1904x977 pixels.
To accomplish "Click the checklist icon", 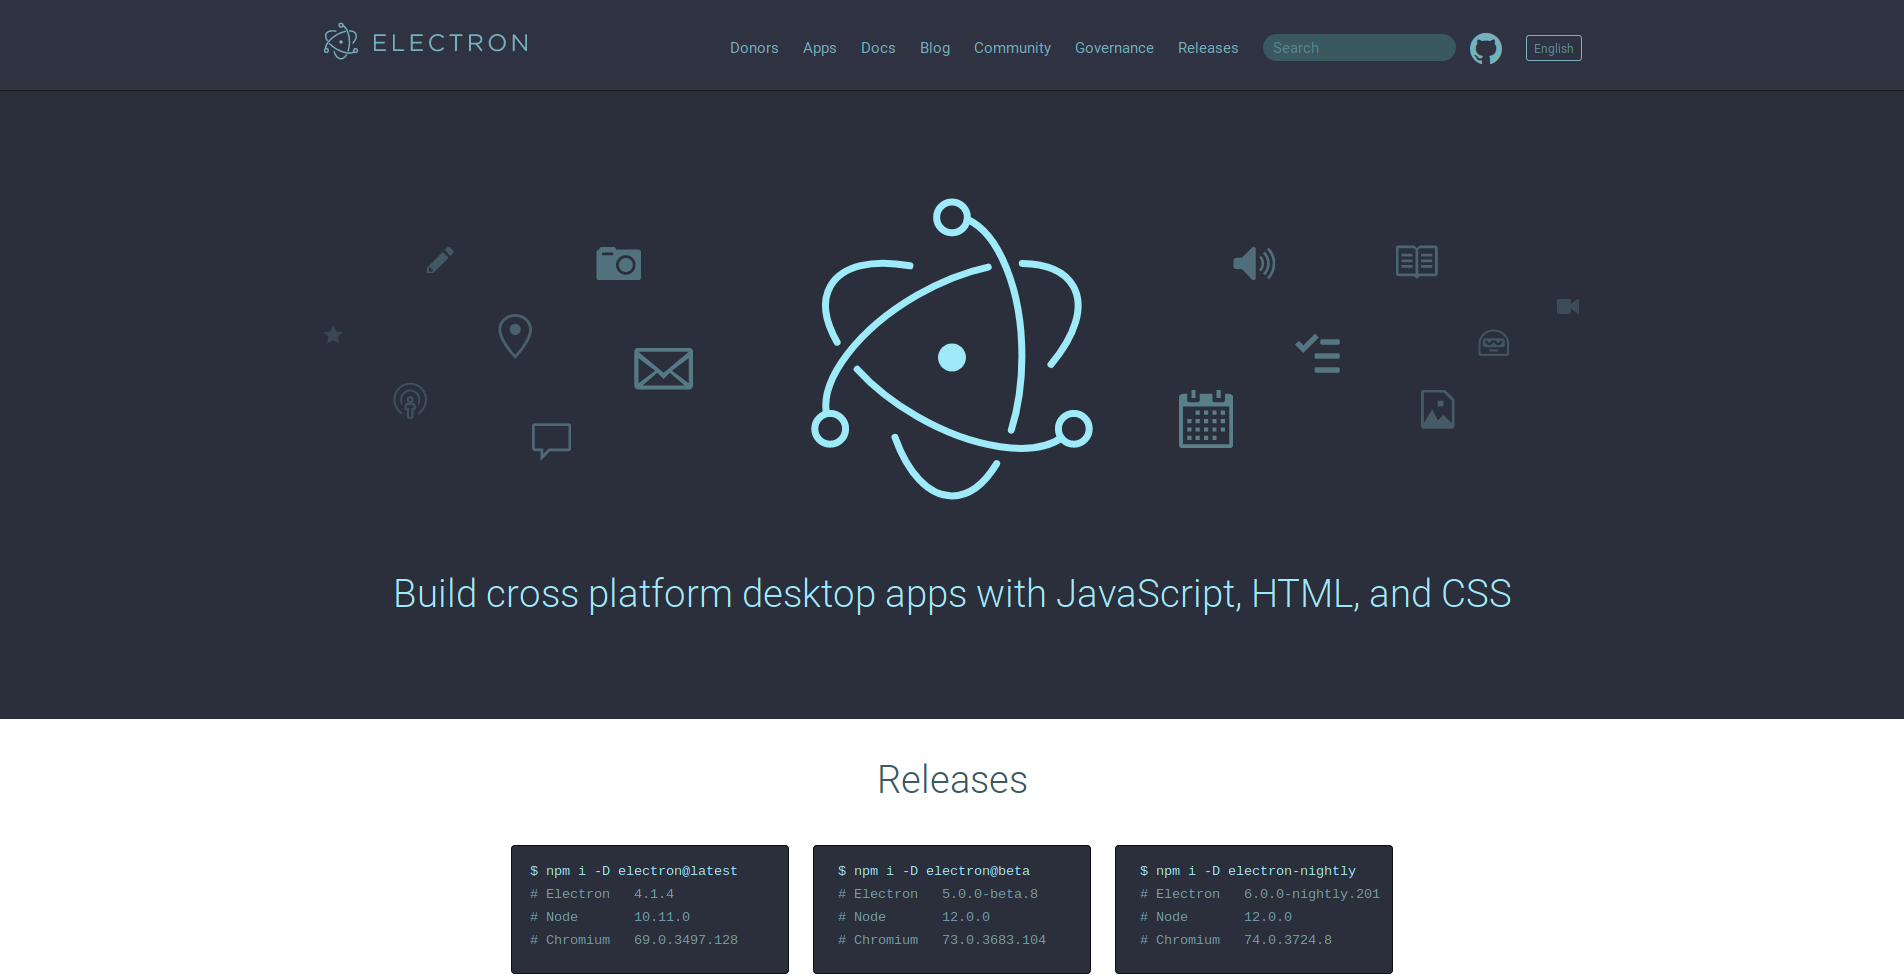I will click(x=1318, y=353).
